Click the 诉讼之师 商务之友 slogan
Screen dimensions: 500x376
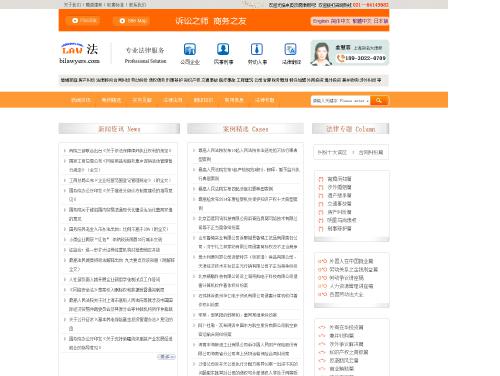pos(211,21)
